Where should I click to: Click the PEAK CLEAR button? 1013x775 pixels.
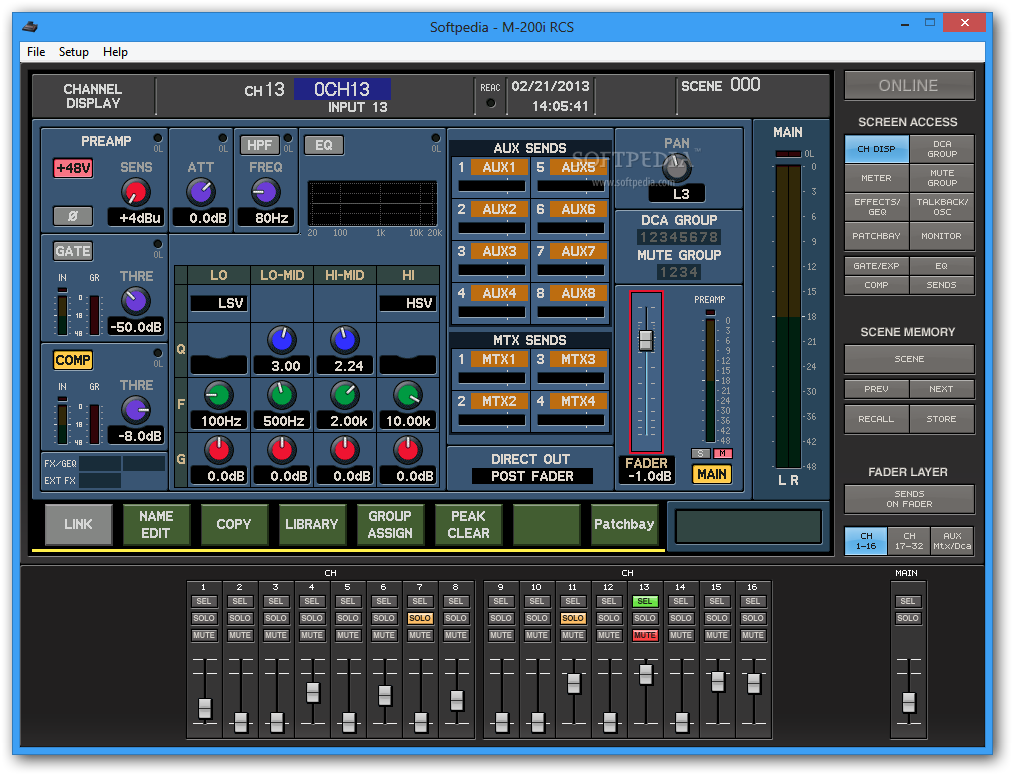[468, 524]
